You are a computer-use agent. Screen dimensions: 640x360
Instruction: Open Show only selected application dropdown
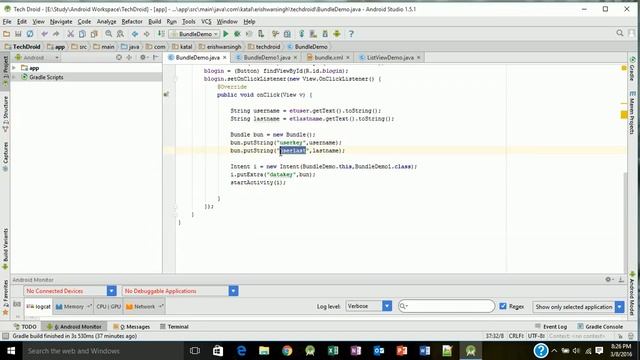tap(578, 307)
